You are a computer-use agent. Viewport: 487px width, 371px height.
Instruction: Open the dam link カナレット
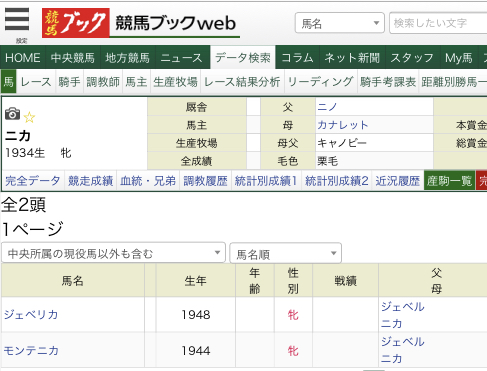click(x=343, y=125)
